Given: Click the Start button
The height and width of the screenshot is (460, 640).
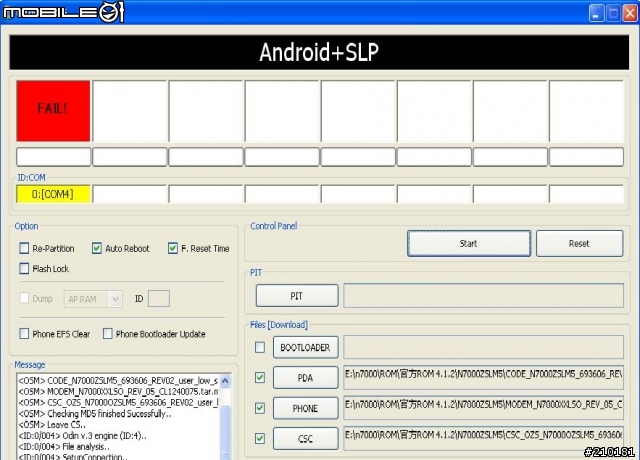Looking at the screenshot, I should 469,244.
